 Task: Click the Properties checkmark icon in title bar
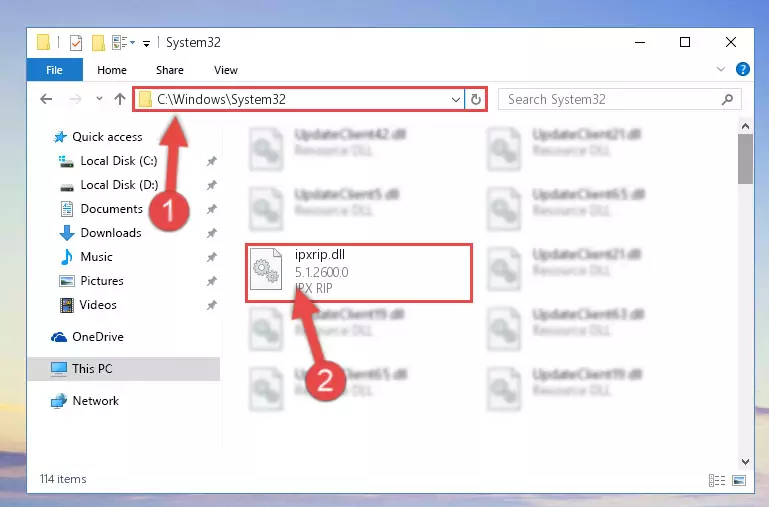coord(76,43)
